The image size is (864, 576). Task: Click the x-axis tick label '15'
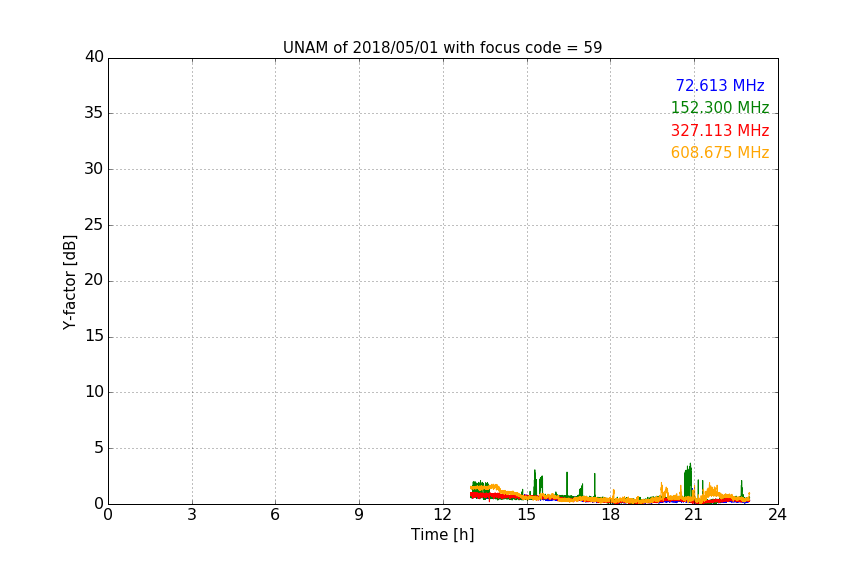[527, 515]
